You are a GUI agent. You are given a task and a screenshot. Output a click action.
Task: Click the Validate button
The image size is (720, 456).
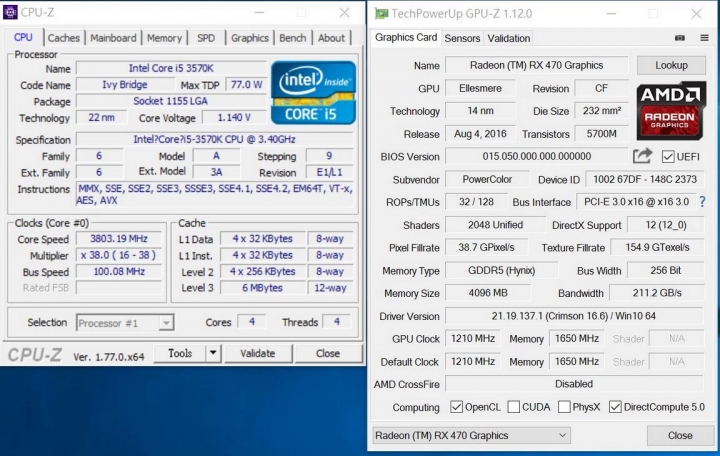258,353
